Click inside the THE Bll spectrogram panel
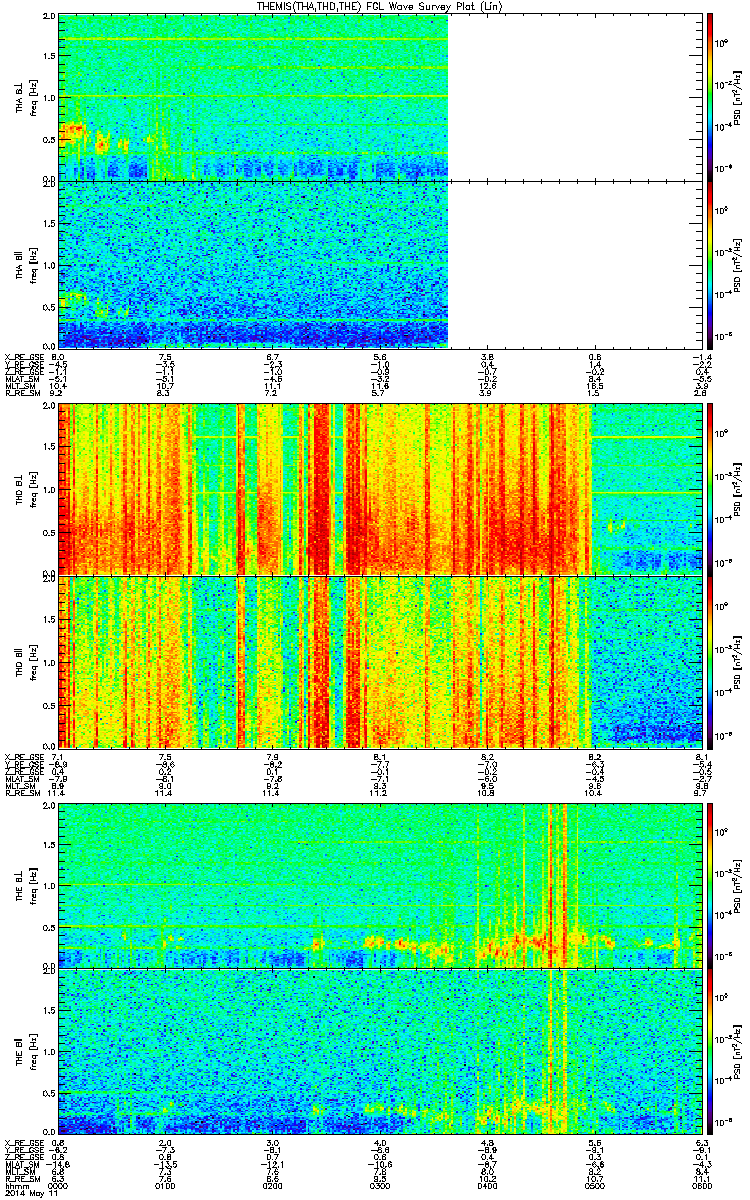The width and height of the screenshot is (750, 1200). (381, 1051)
